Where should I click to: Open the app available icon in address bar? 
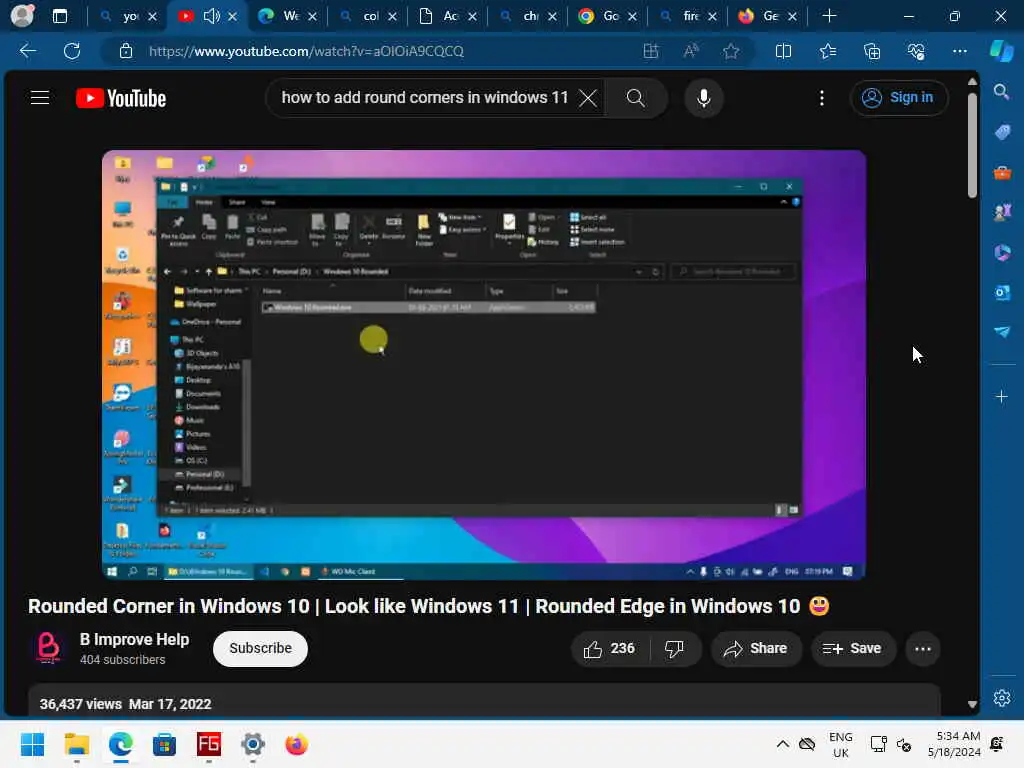[x=651, y=51]
